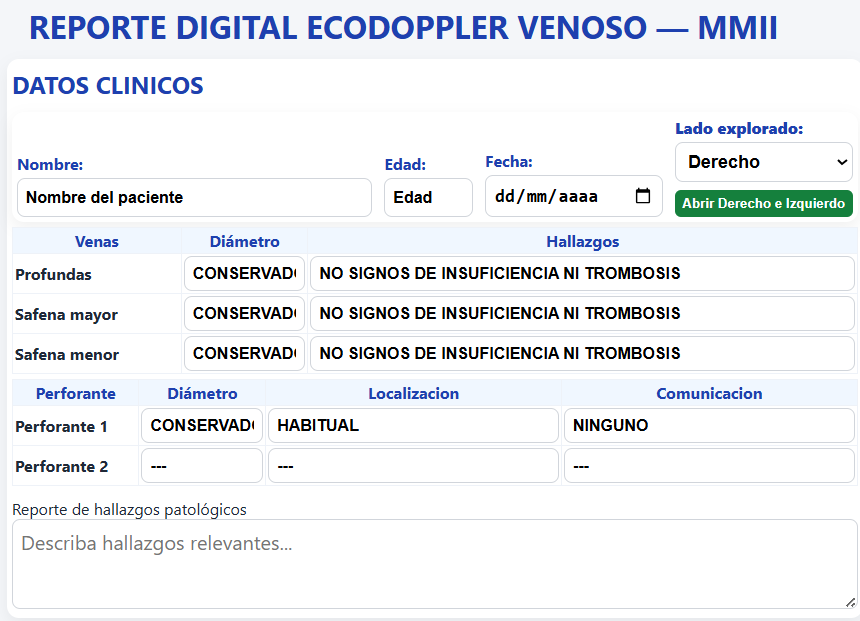Edit the Profundas diameter field
860x621 pixels.
(x=244, y=273)
